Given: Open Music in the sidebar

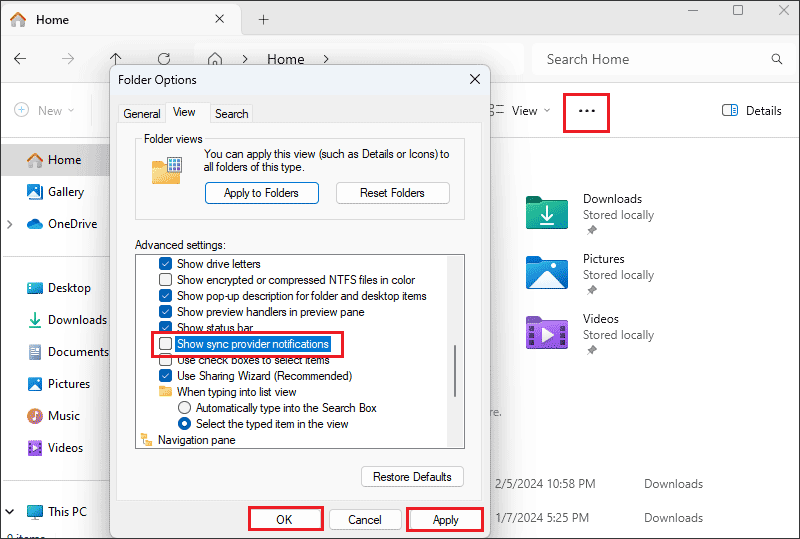Looking at the screenshot, I should point(55,416).
